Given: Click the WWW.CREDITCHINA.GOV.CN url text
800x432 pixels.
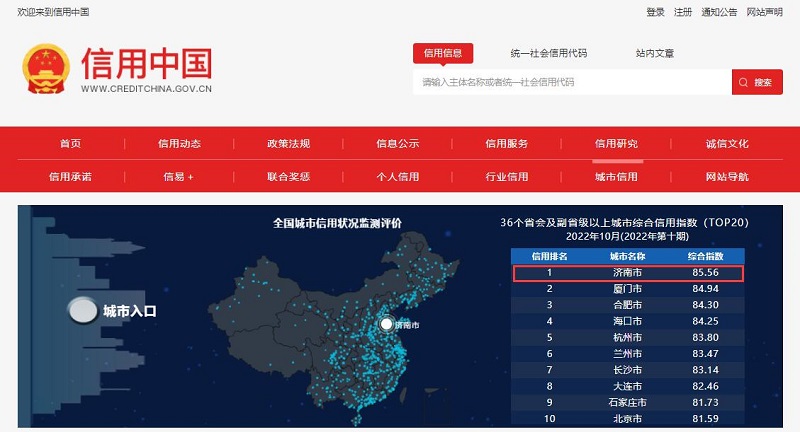Looking at the screenshot, I should tap(146, 89).
